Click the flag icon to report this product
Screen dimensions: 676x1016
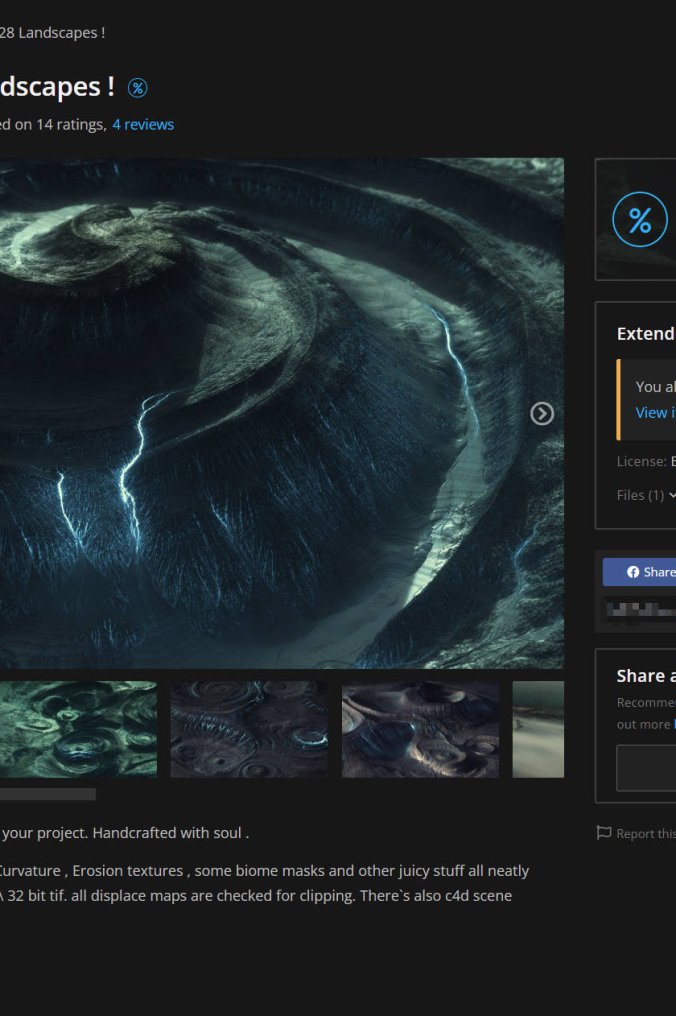click(603, 833)
